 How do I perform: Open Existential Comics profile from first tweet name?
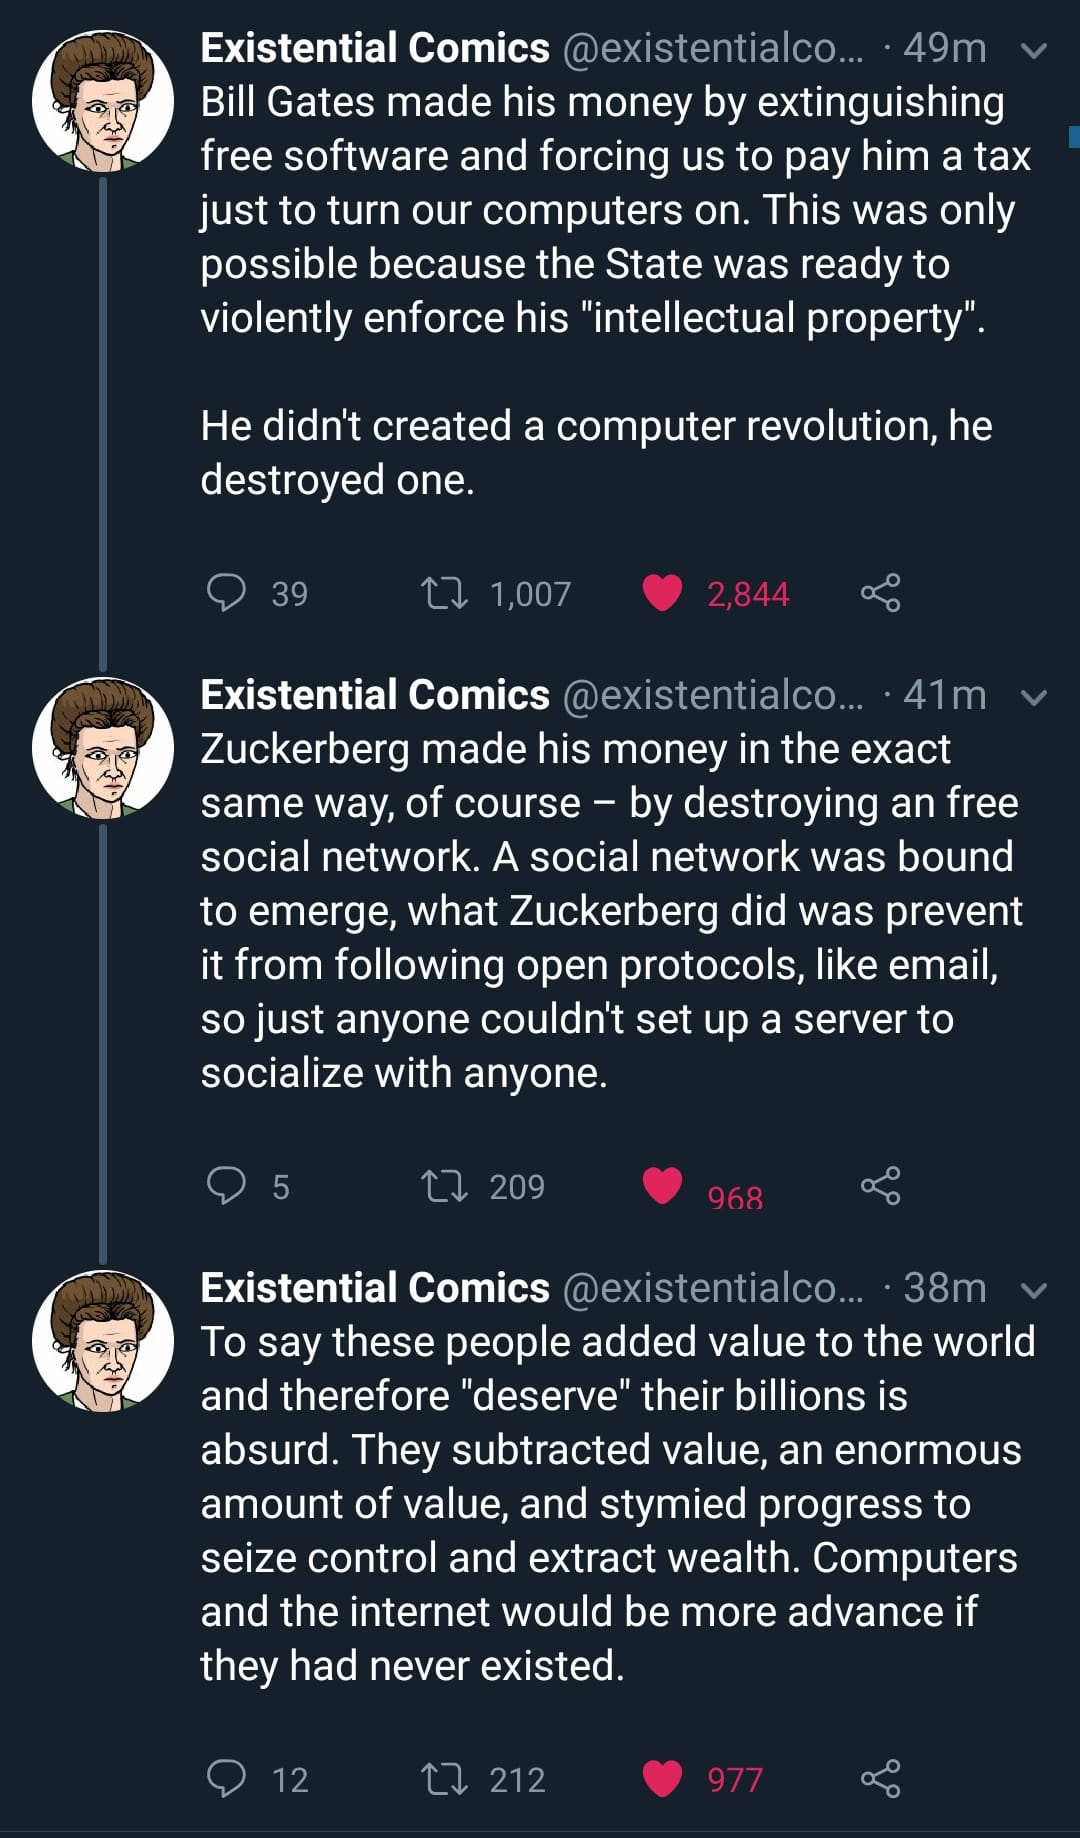[374, 48]
